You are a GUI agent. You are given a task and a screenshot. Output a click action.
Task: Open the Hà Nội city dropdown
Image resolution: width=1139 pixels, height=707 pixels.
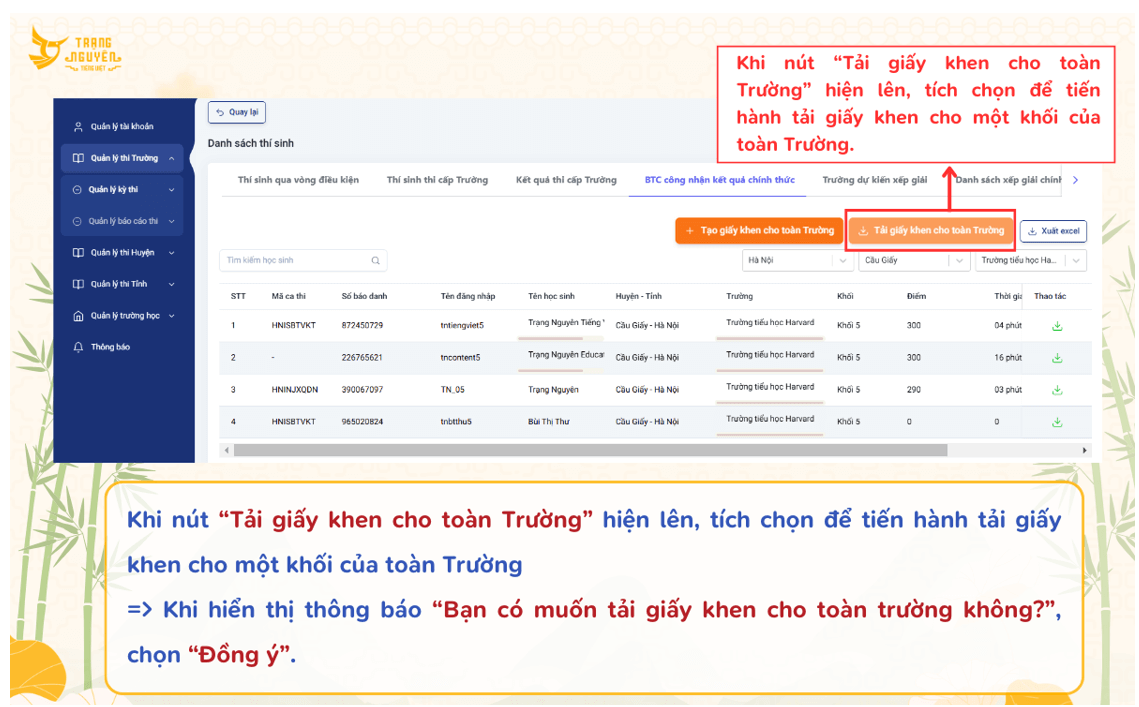(x=797, y=260)
